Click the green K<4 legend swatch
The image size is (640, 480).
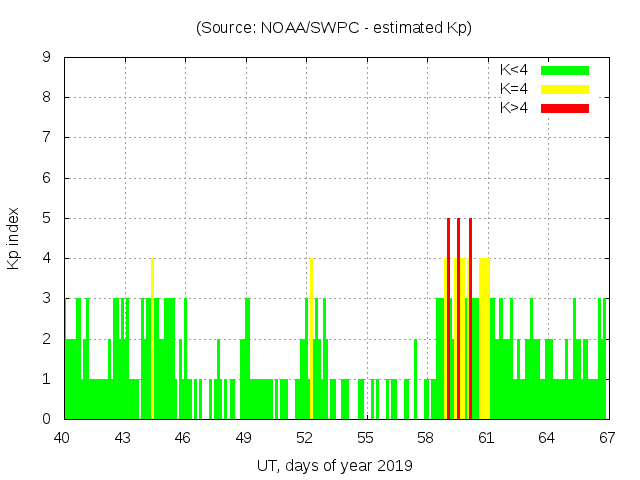pos(565,70)
